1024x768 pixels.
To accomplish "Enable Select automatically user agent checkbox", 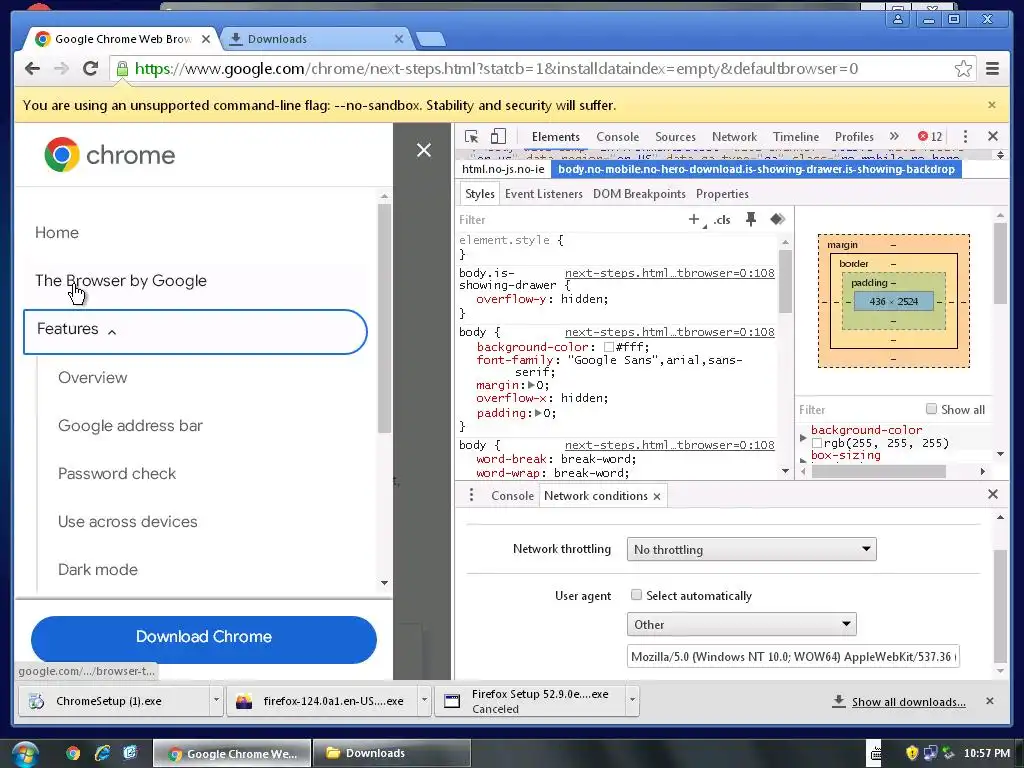I will pos(636,595).
